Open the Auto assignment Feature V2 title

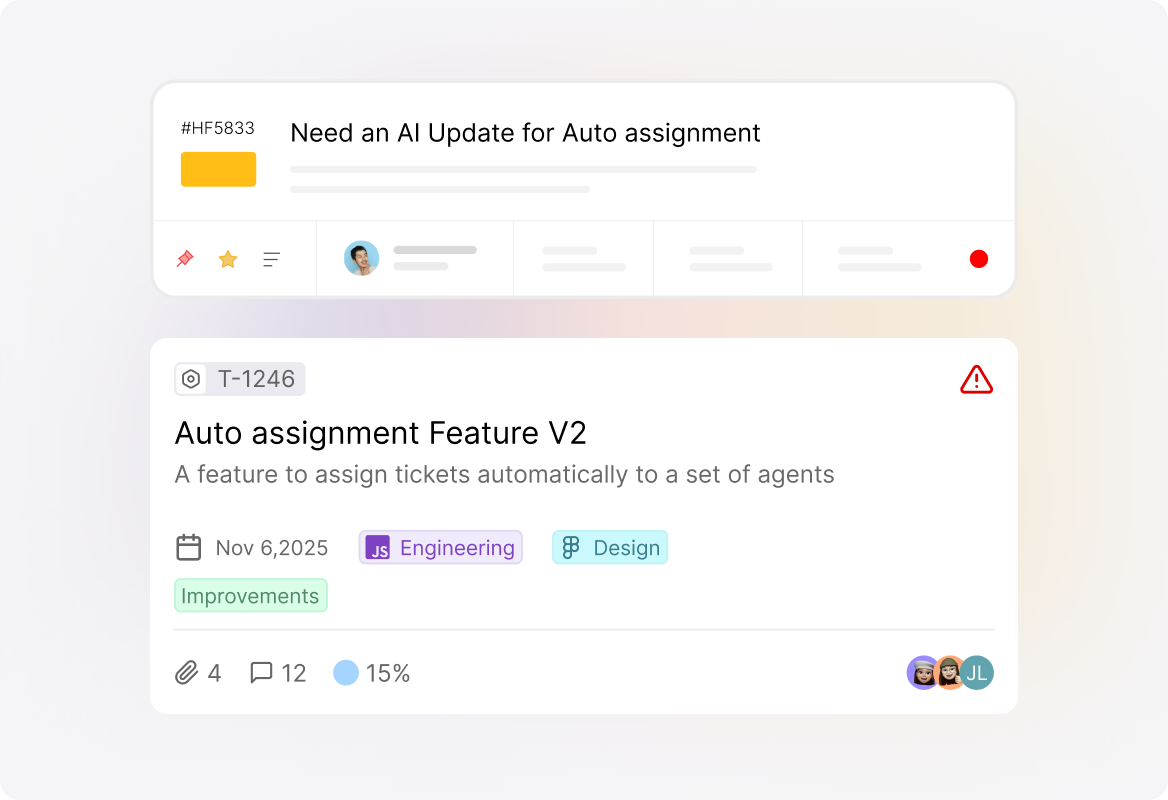381,433
